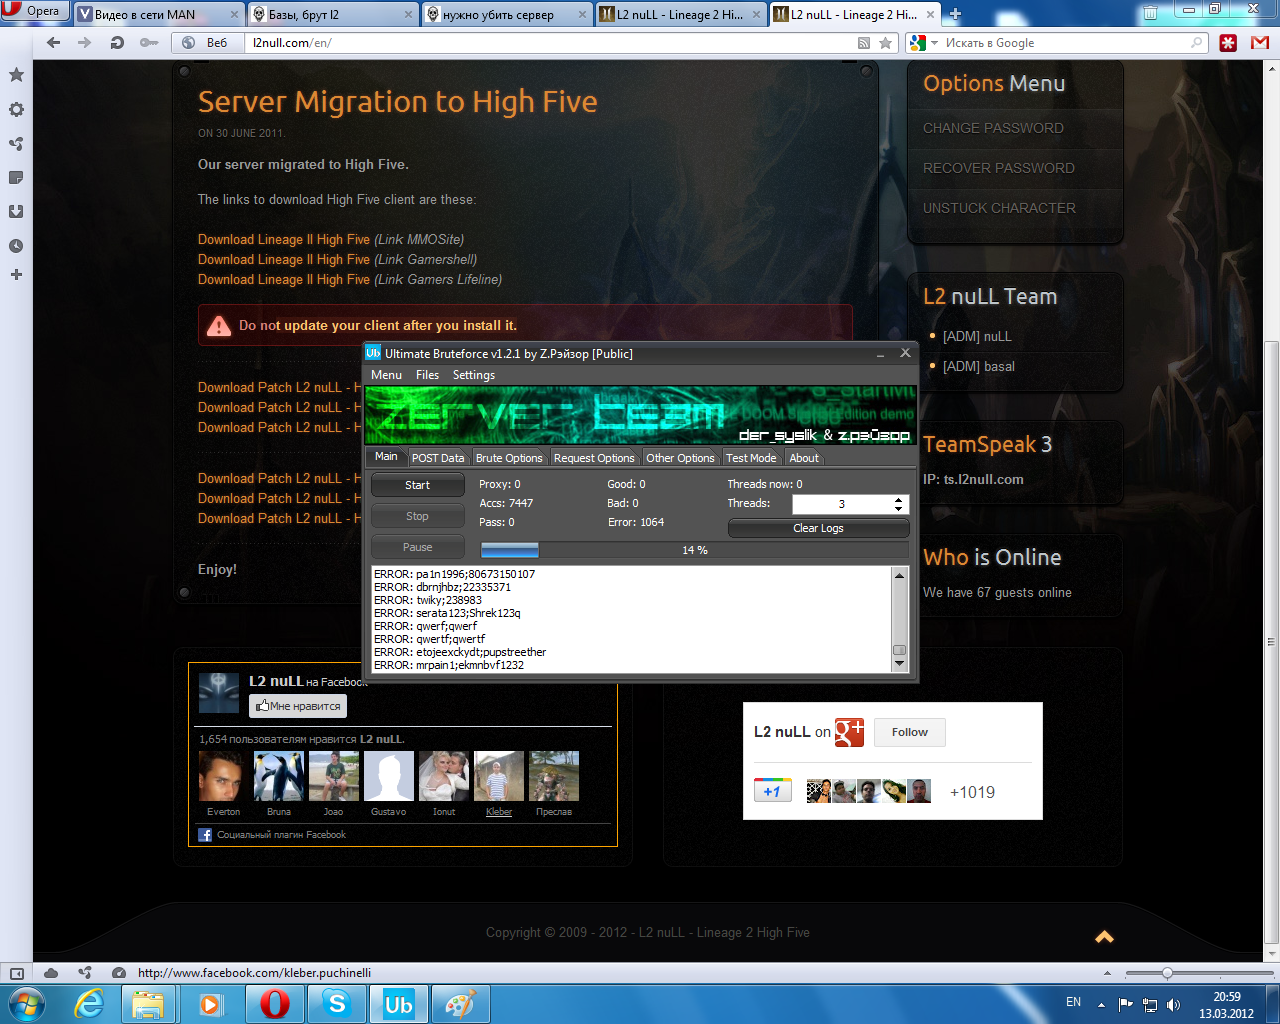Click the plus icon to add a sidebar panel

click(x=16, y=274)
